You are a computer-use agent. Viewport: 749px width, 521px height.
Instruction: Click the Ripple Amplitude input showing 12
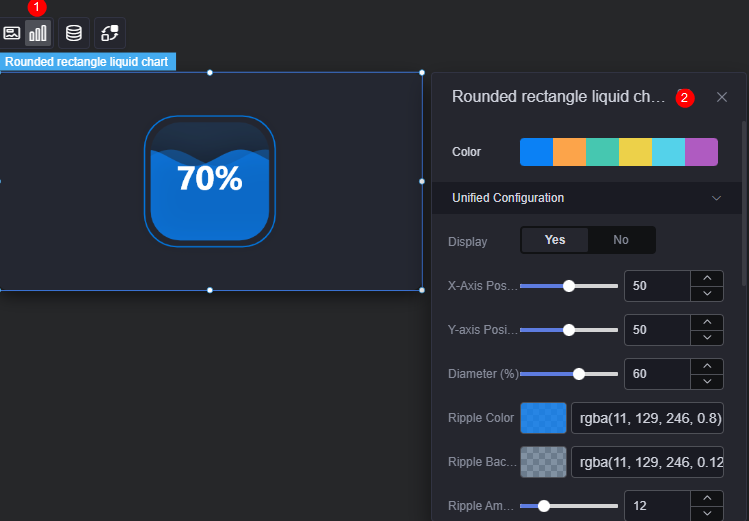pyautogui.click(x=657, y=506)
